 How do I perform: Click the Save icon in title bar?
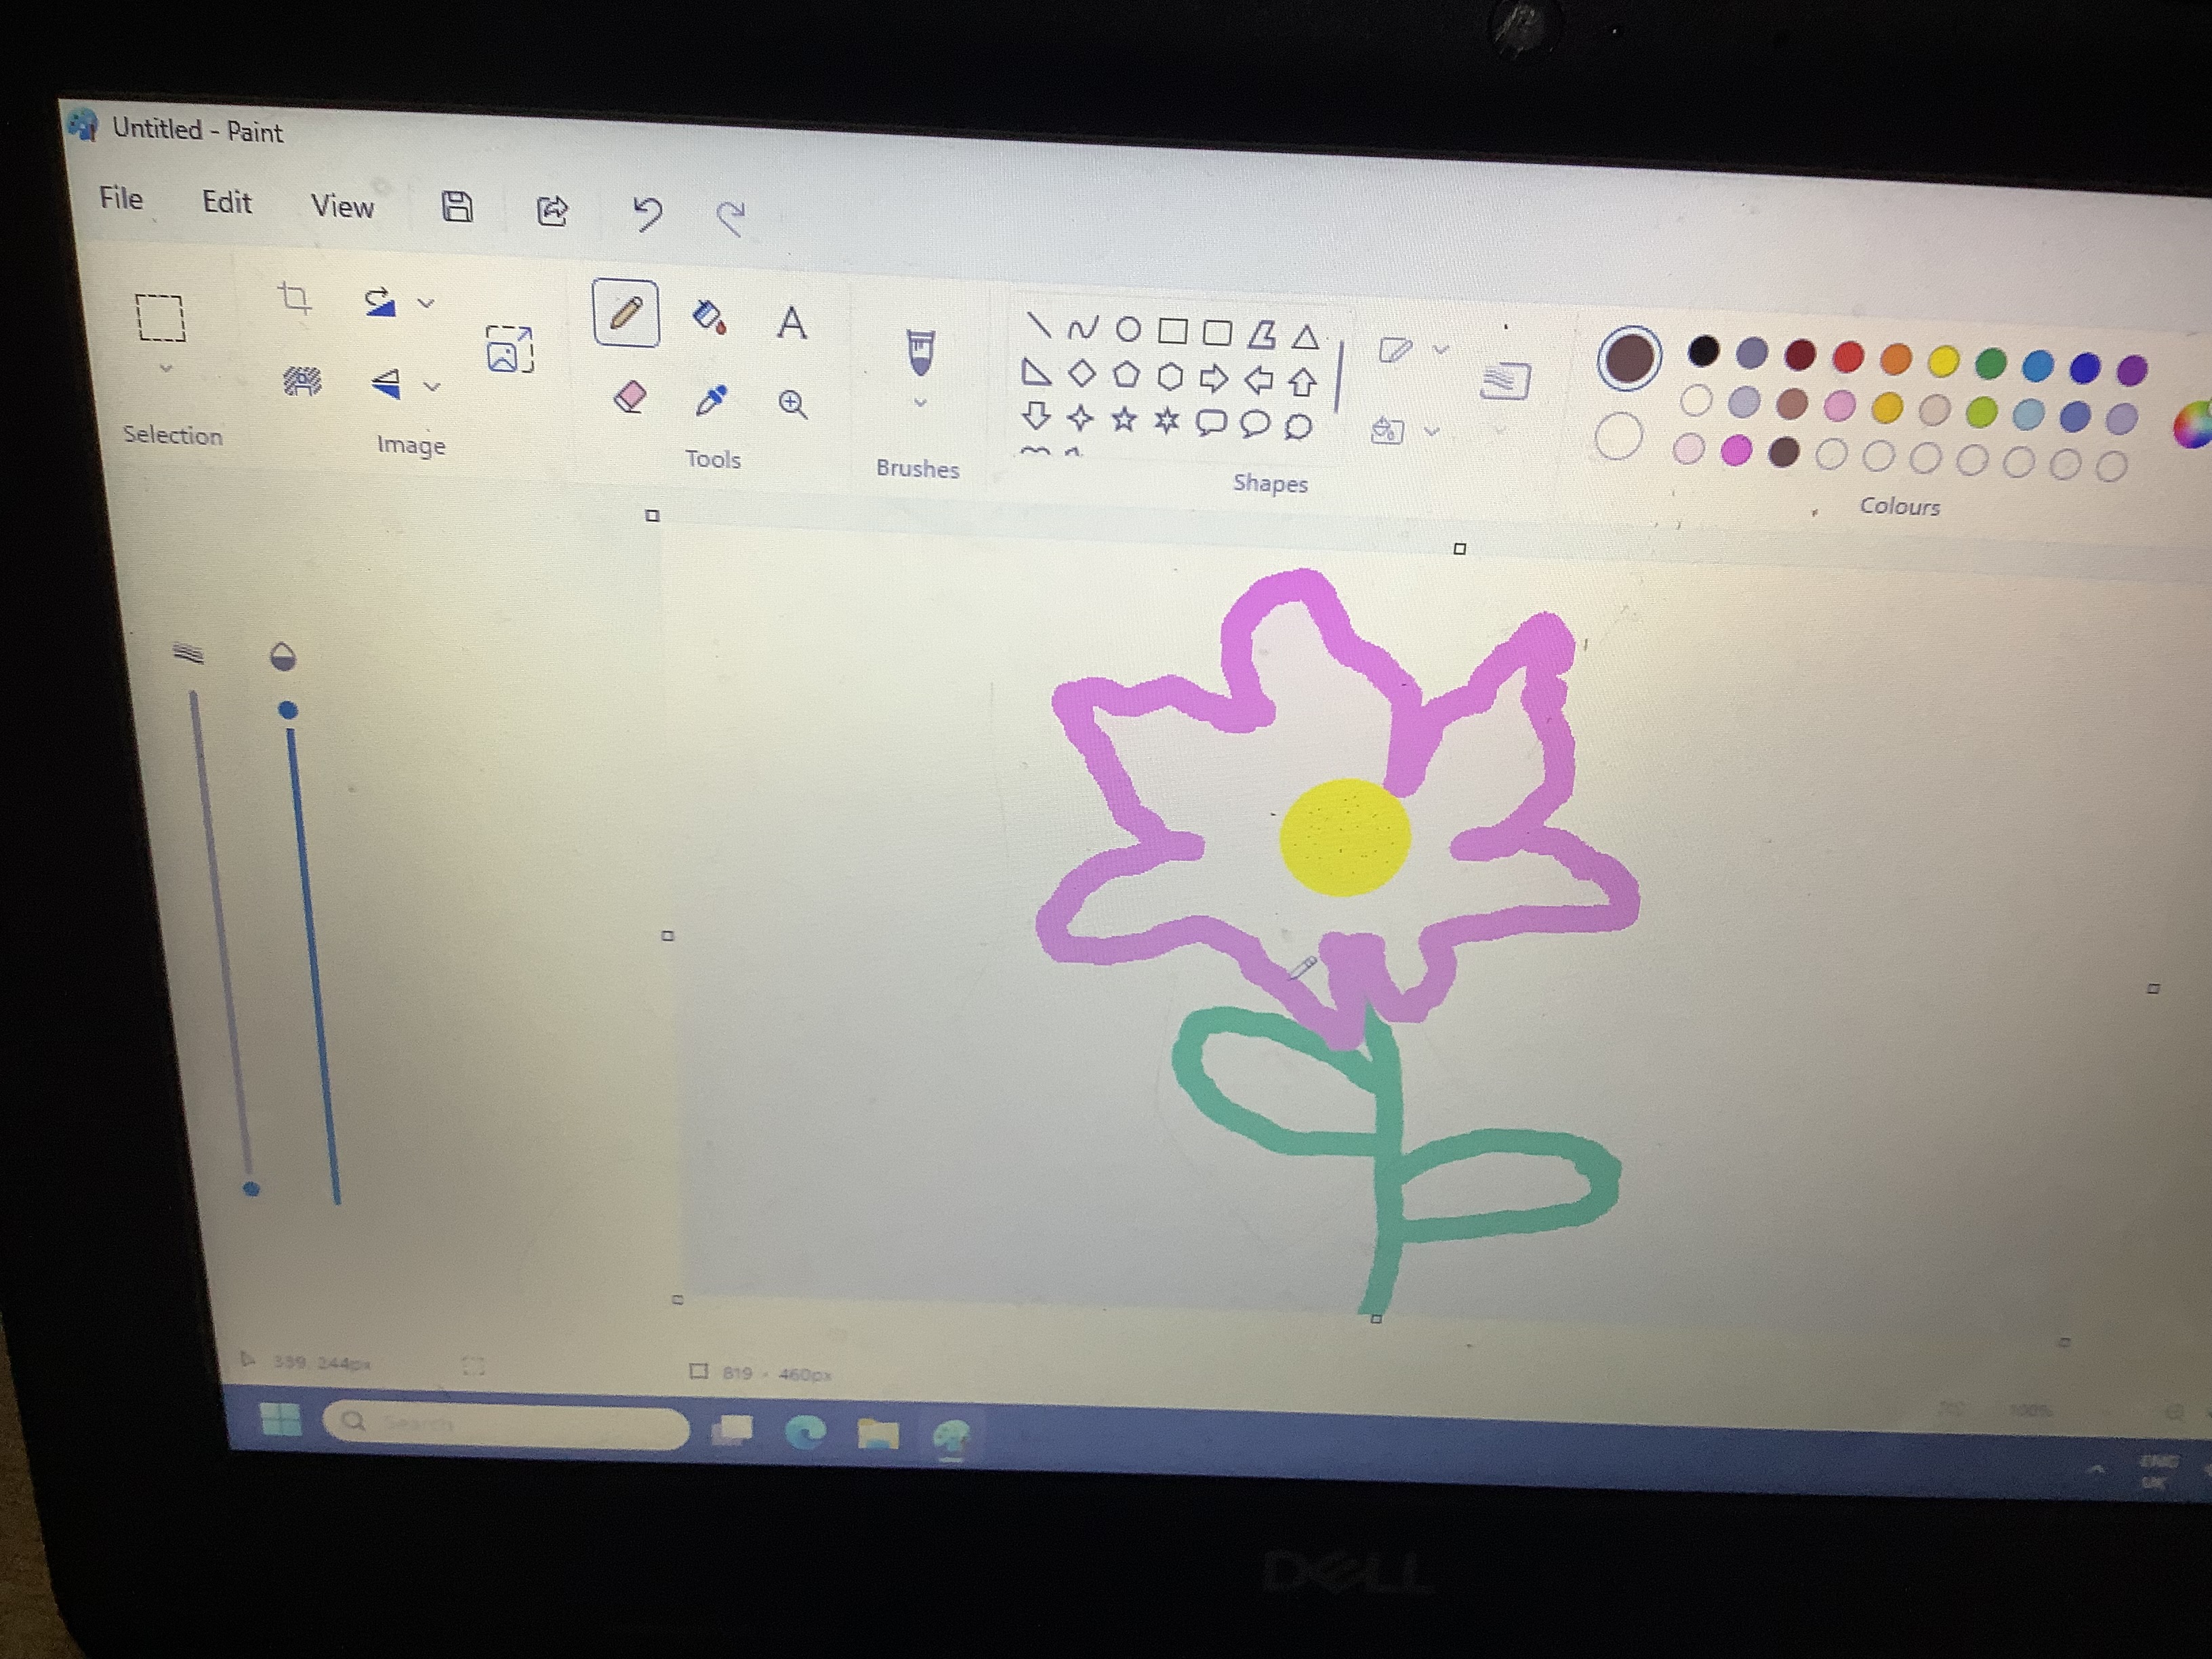coord(457,206)
